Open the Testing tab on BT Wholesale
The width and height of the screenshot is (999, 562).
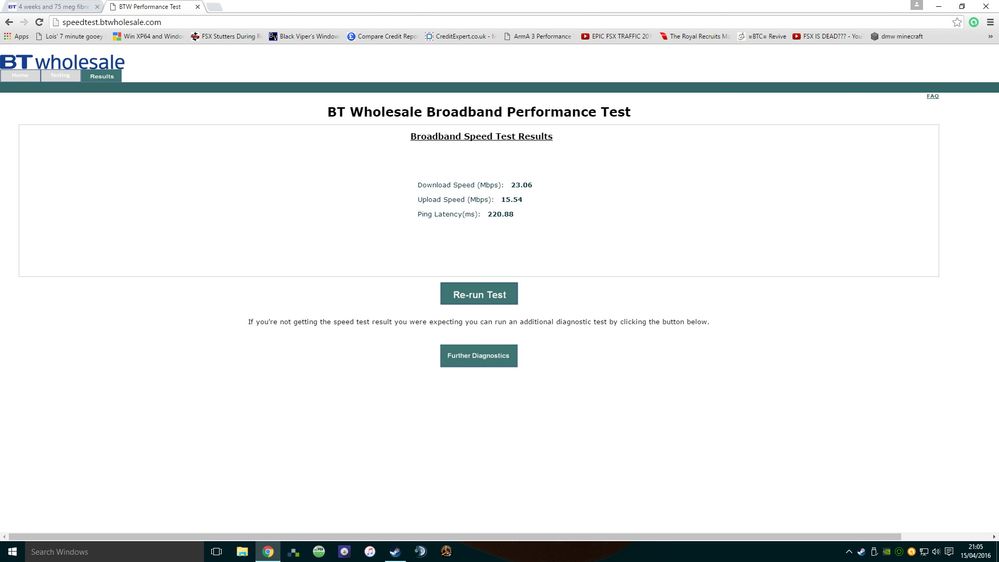(61, 76)
